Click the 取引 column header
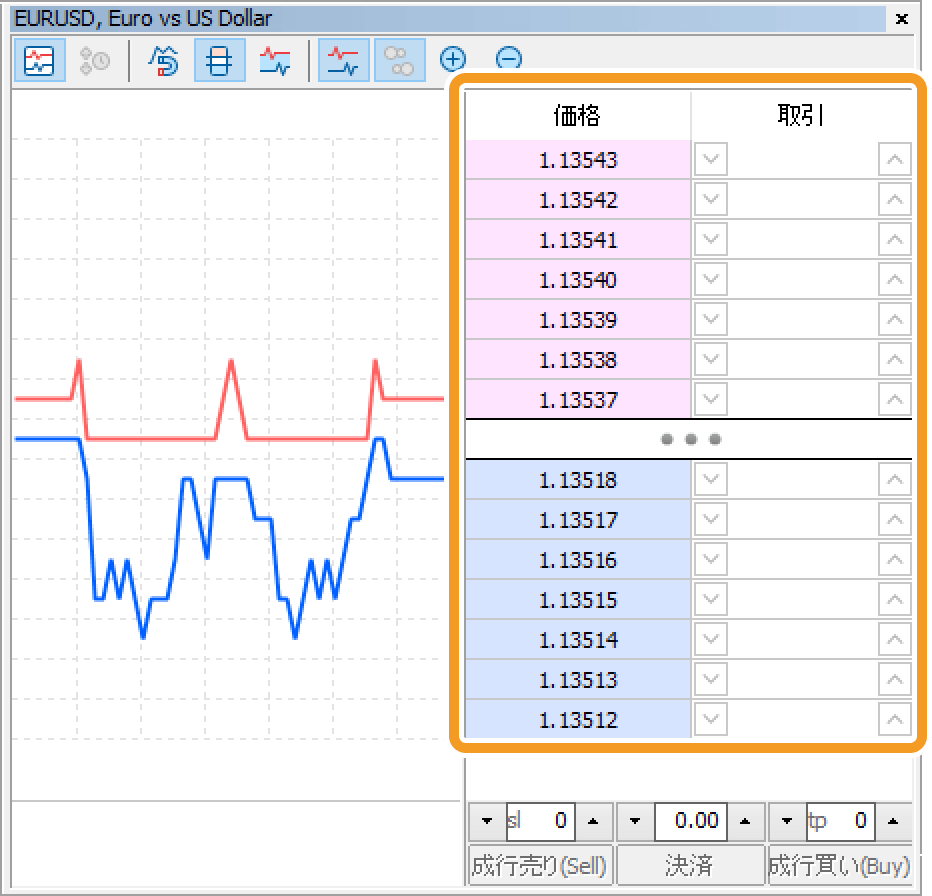The height and width of the screenshot is (896, 932). point(801,115)
